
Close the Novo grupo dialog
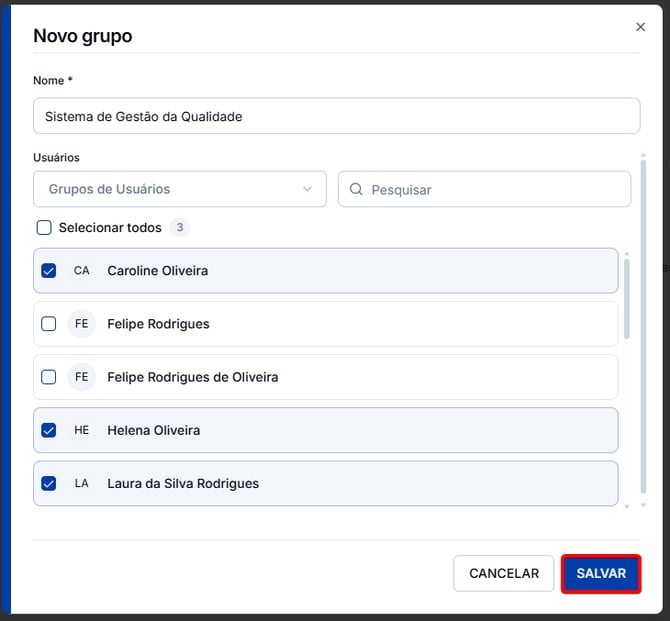pyautogui.click(x=640, y=27)
